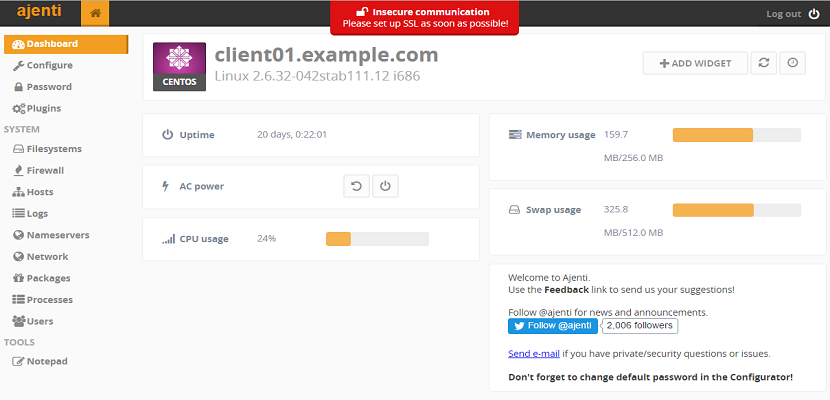Click the AC power lightning icon
Image resolution: width=830 pixels, height=400 pixels.
click(x=166, y=186)
